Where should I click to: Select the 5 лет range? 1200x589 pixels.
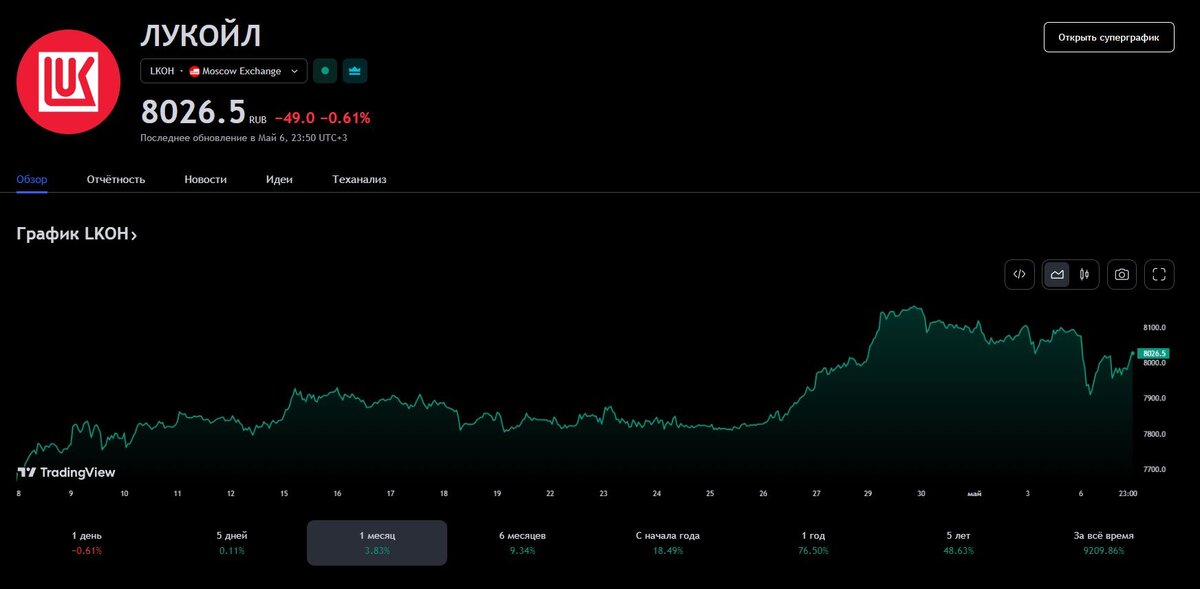(x=957, y=543)
